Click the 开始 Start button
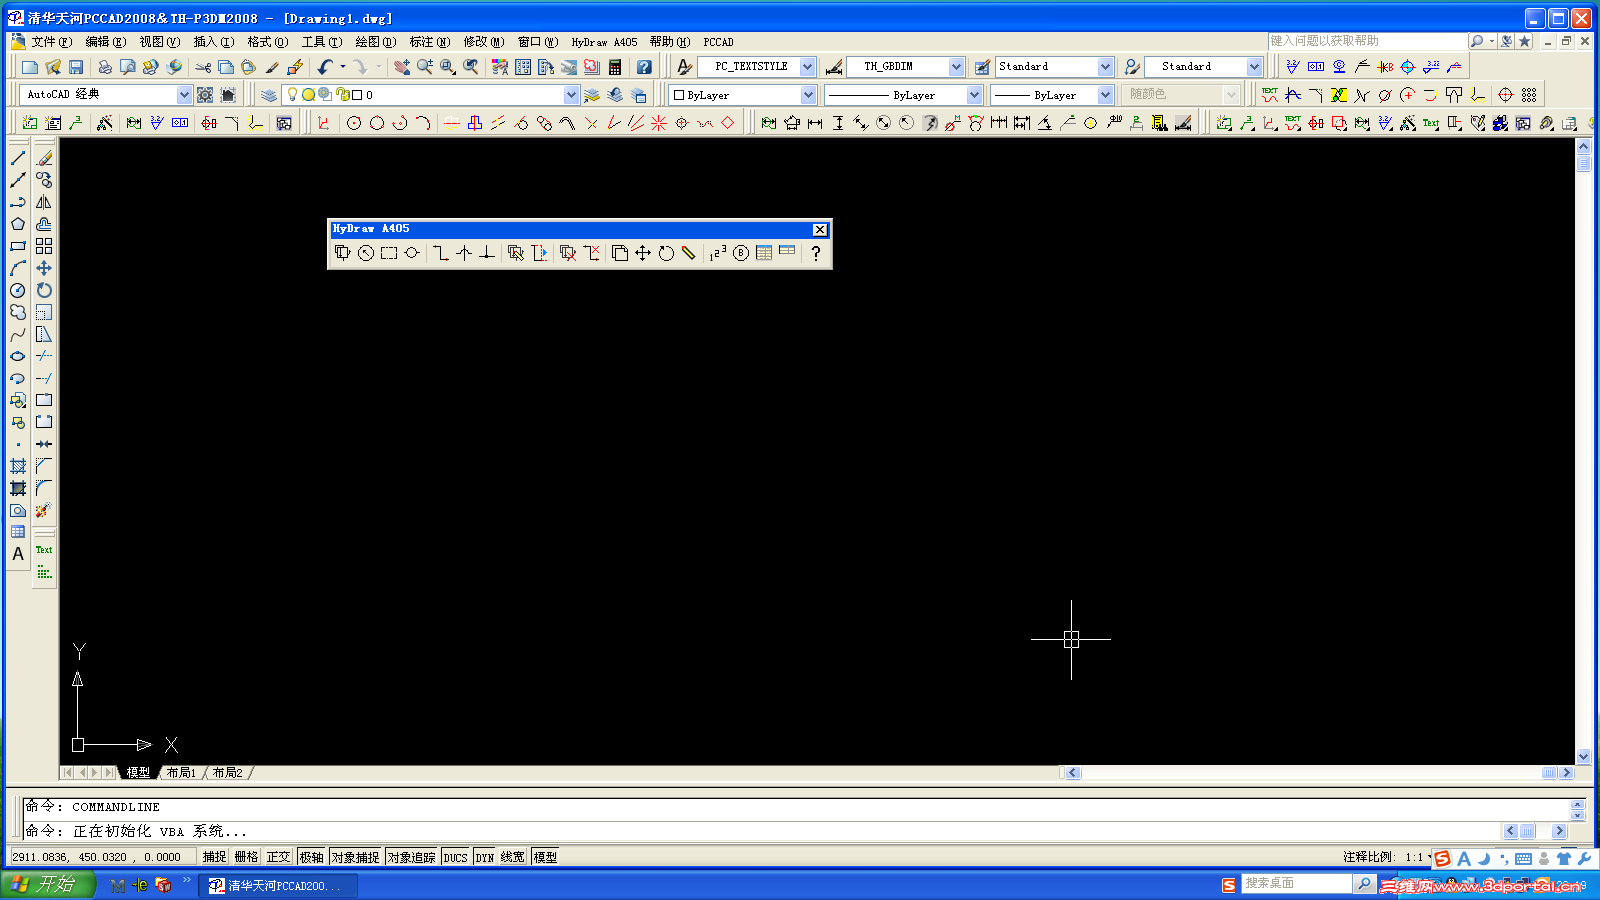 point(48,884)
